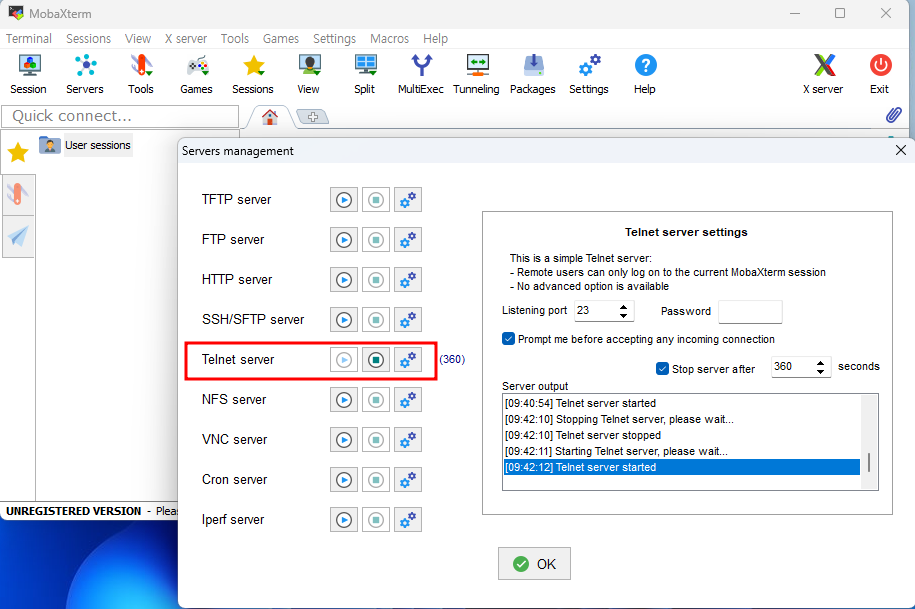The image size is (915, 609).
Task: Start the VNC server
Action: (343, 439)
